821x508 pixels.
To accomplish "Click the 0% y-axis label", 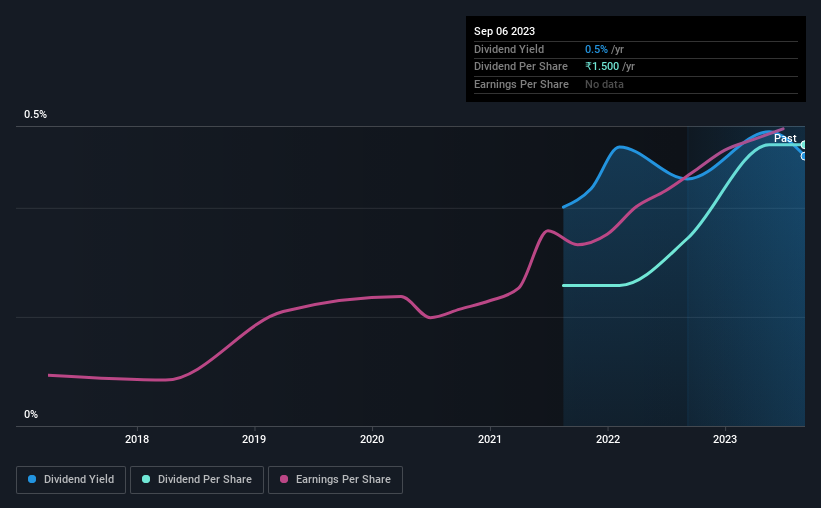I will tap(31, 414).
